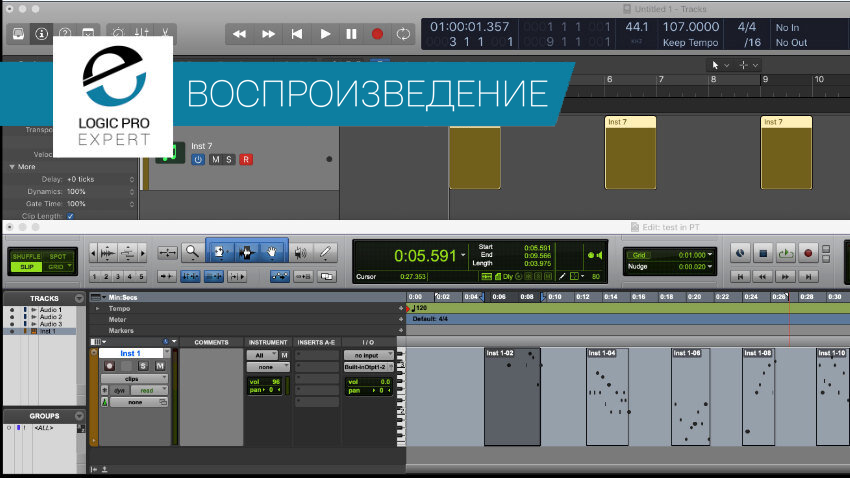Click the red Record button in Logic
Viewport: 850px width, 478px height.
click(x=377, y=34)
